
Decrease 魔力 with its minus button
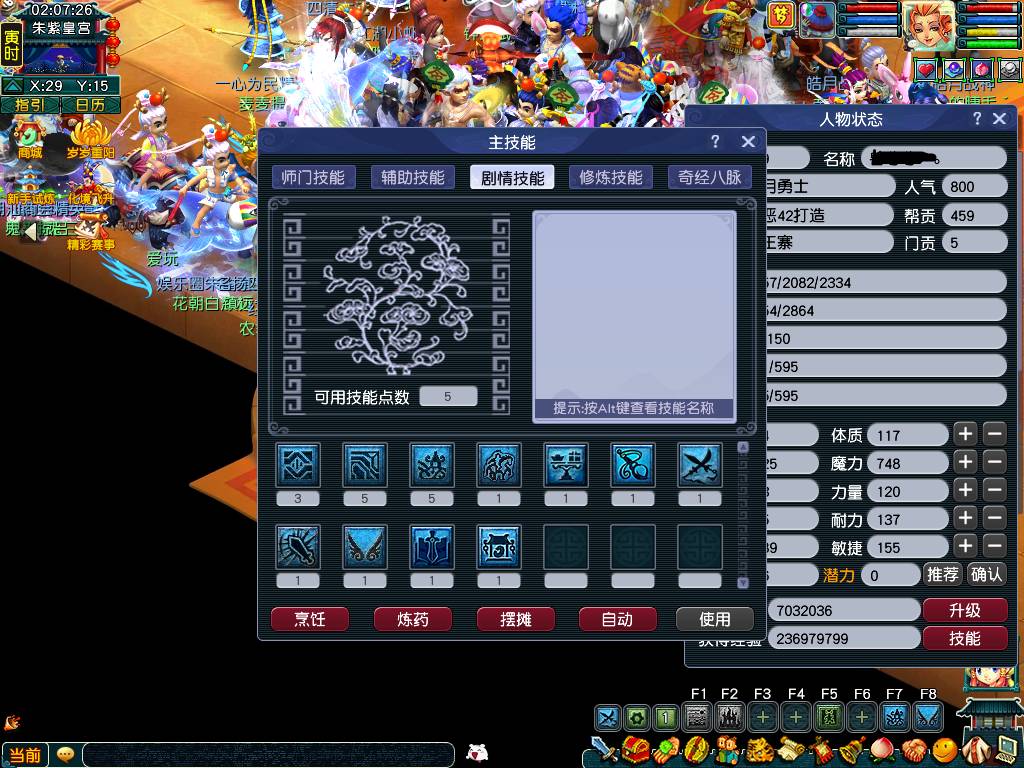click(x=994, y=462)
